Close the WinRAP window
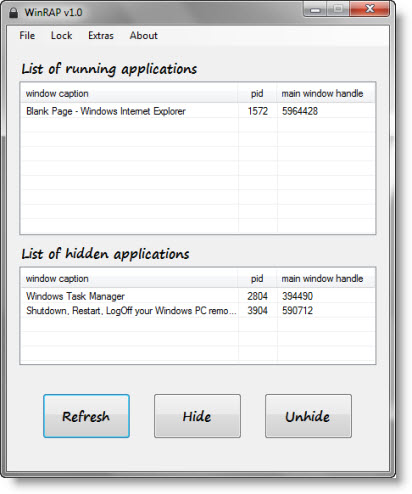The height and width of the screenshot is (494, 412). tap(369, 9)
